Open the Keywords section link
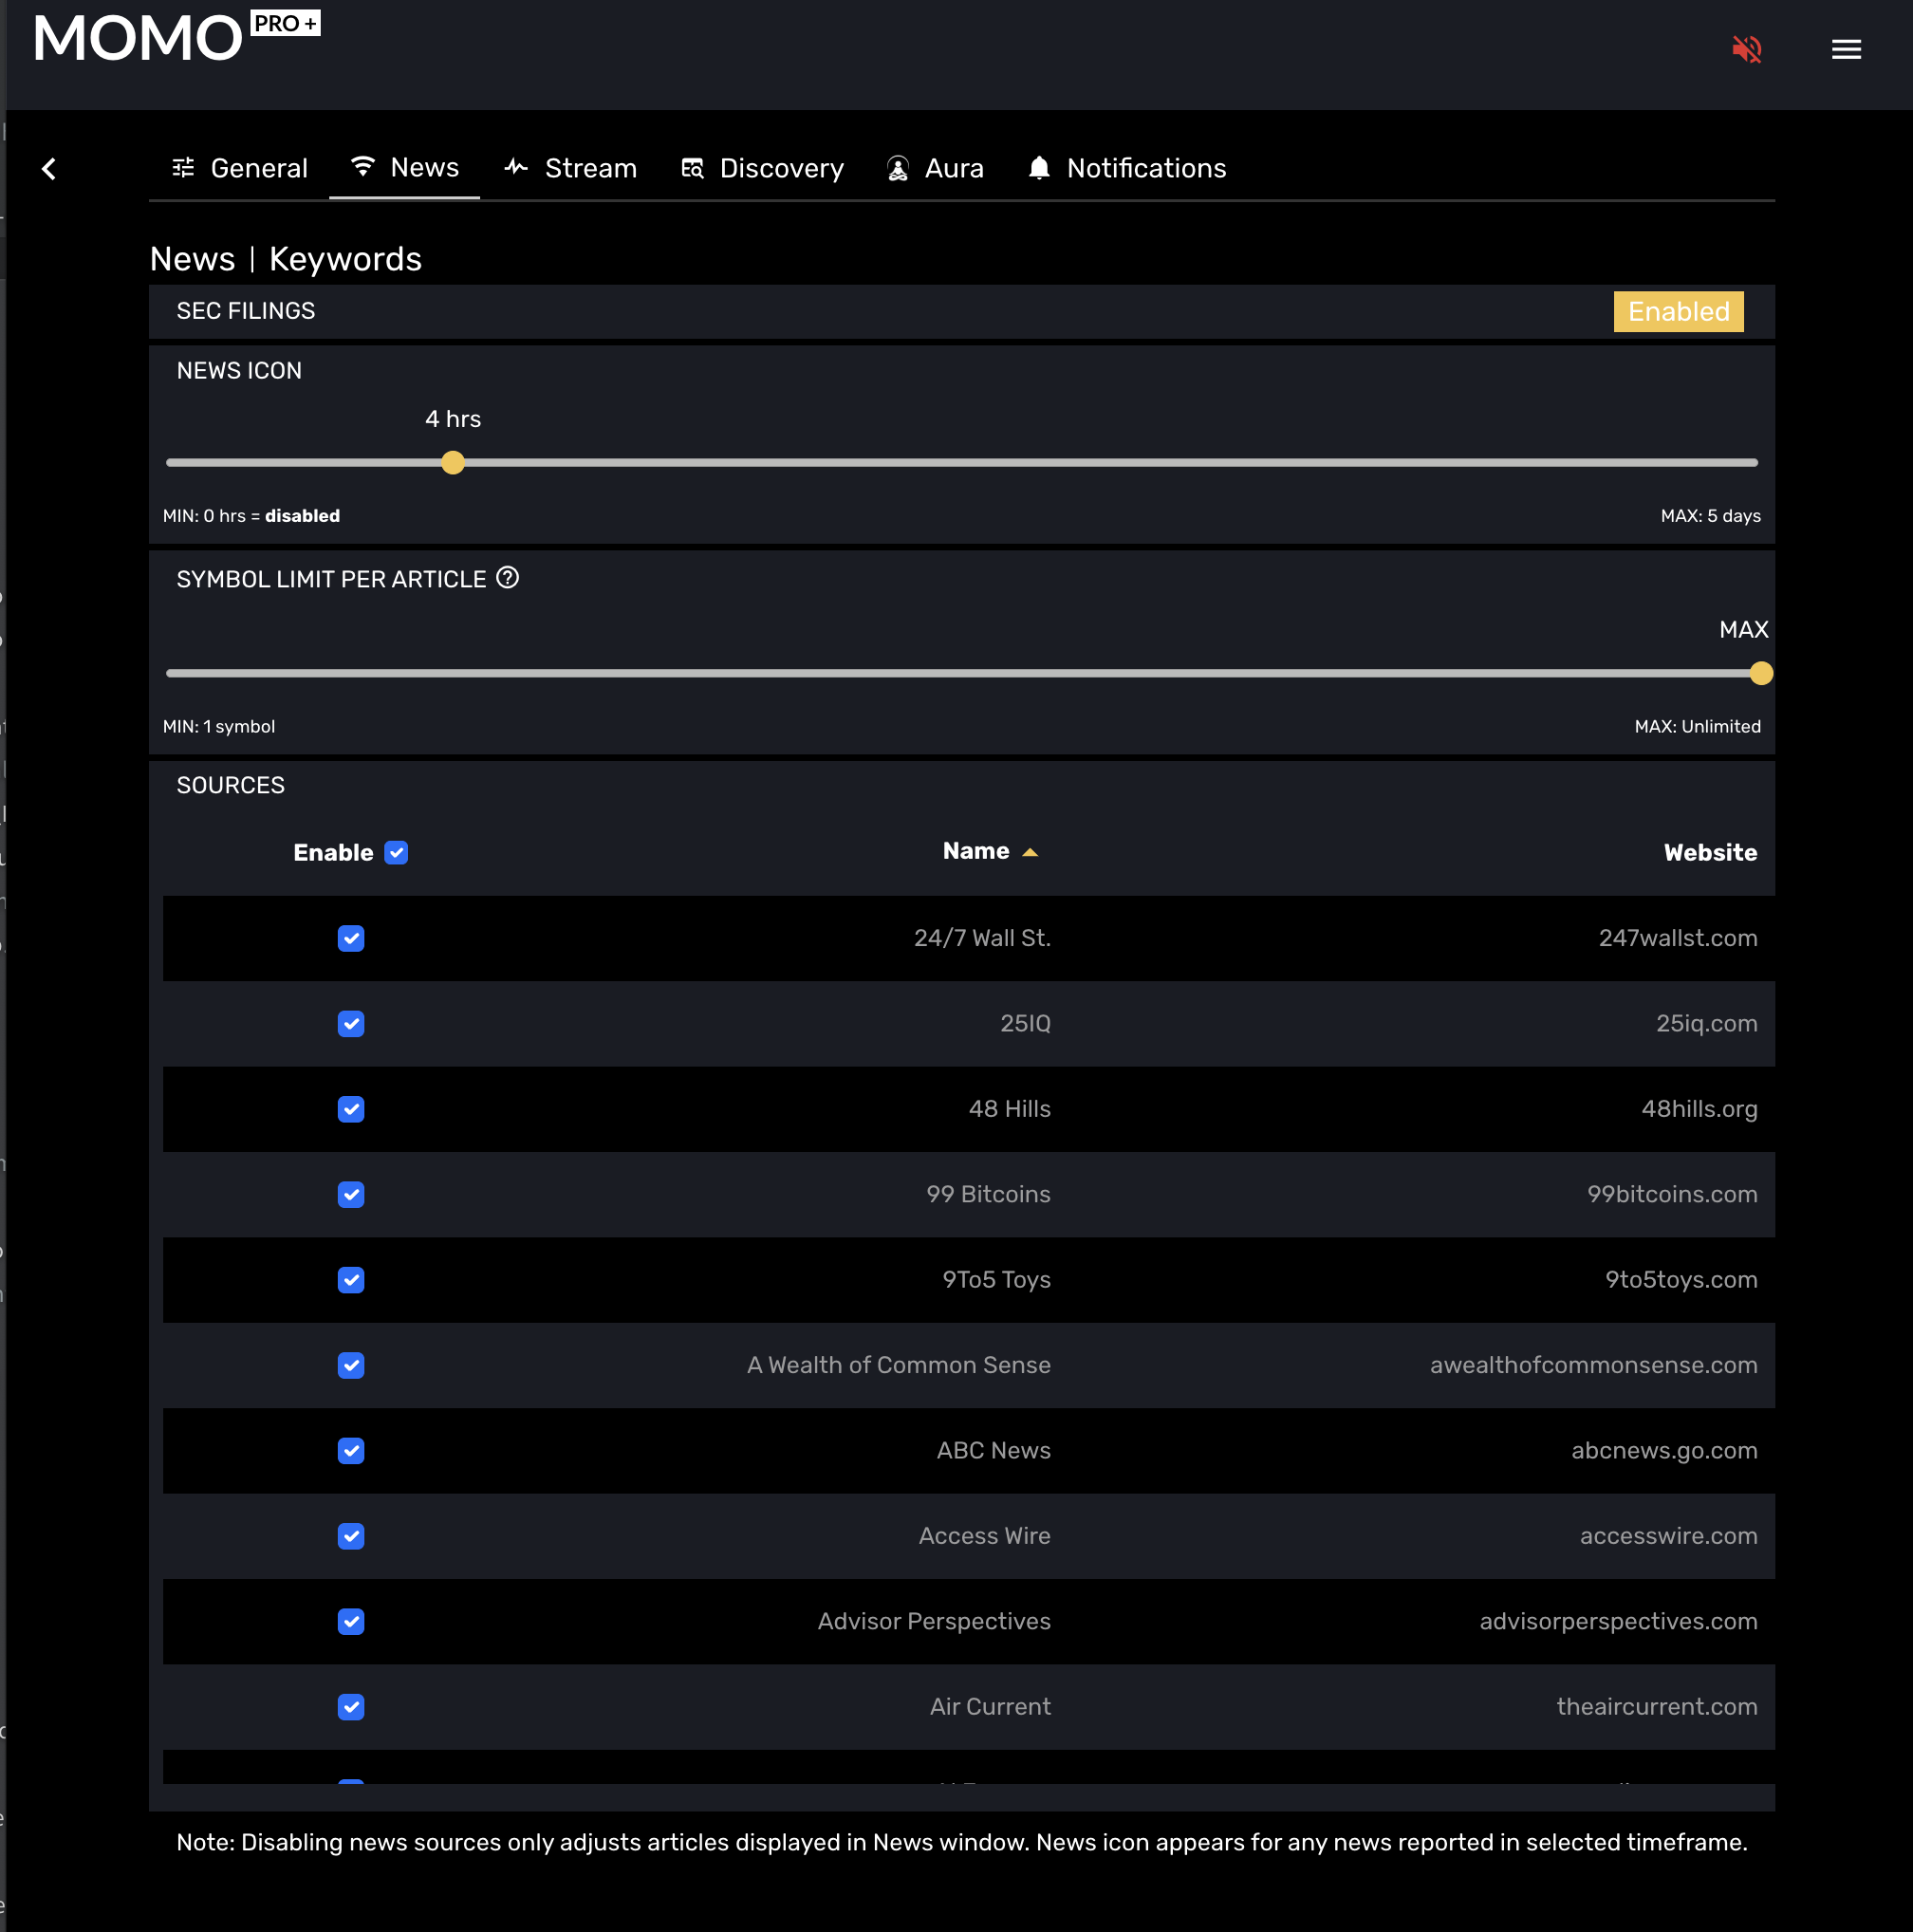Image resolution: width=1913 pixels, height=1932 pixels. coord(345,259)
